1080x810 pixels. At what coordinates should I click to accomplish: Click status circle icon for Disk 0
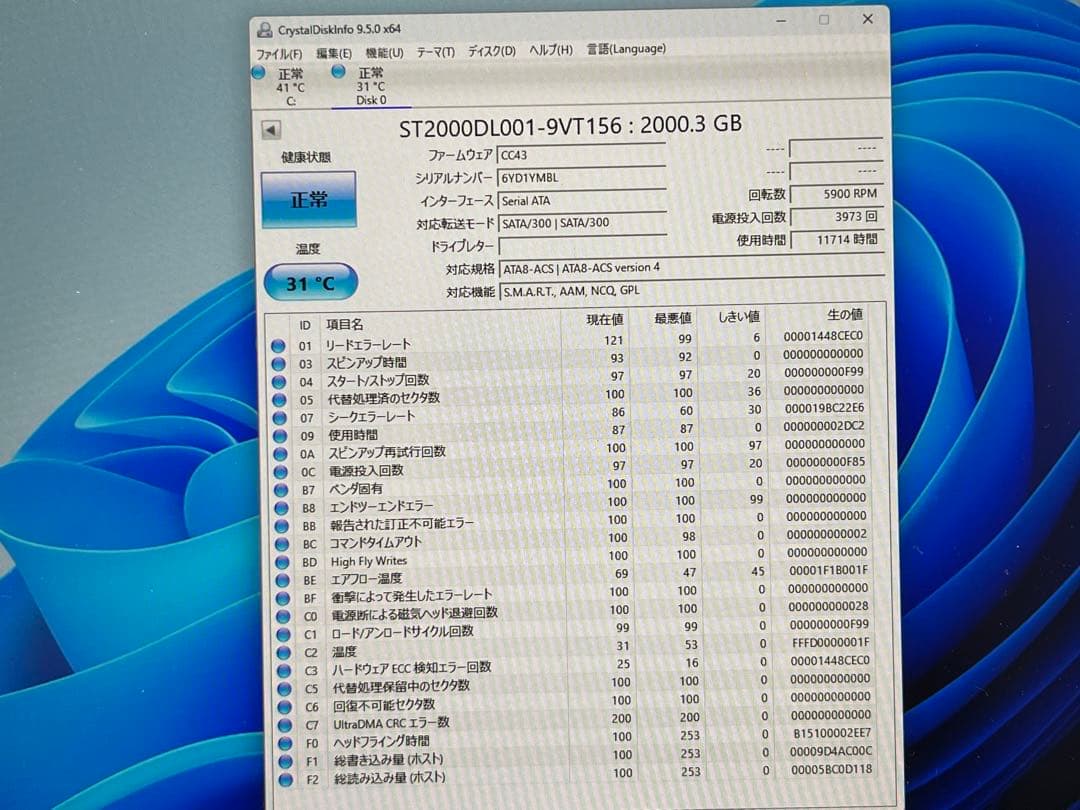point(339,71)
